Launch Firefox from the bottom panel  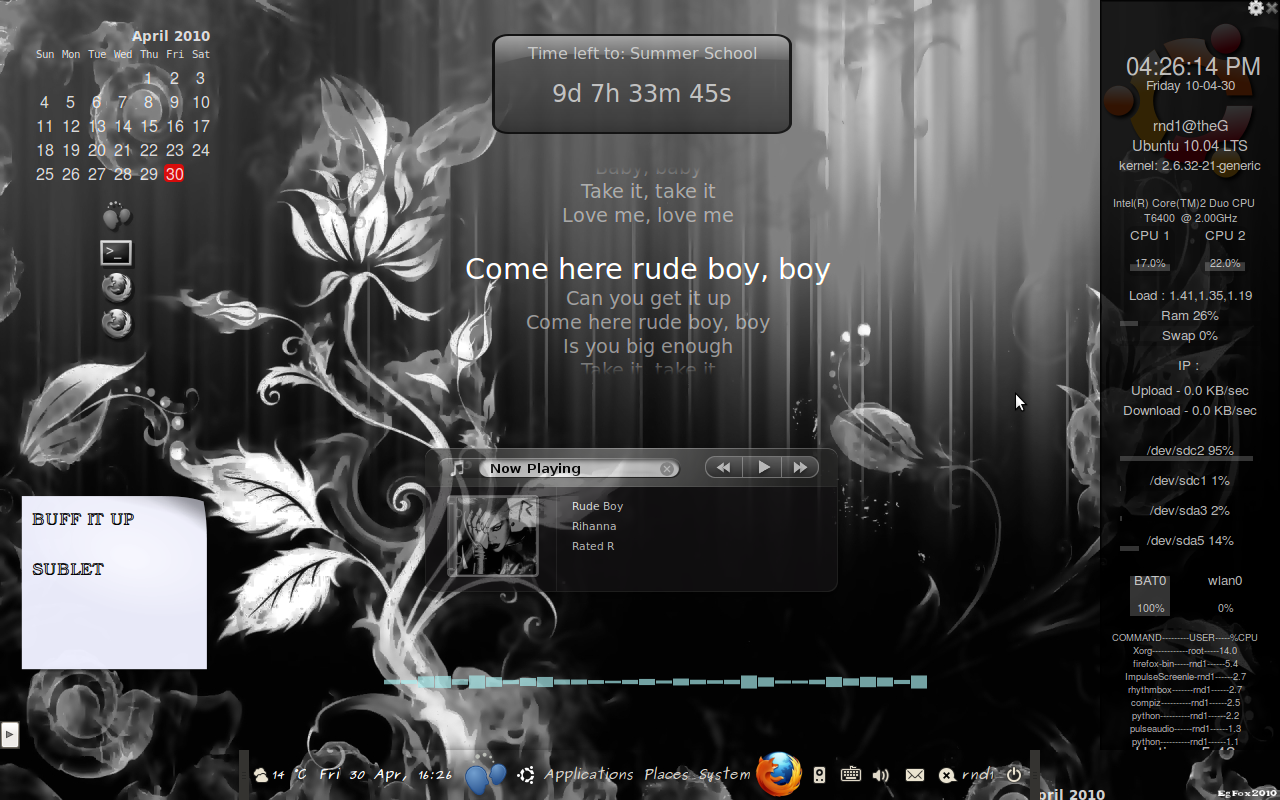point(779,774)
